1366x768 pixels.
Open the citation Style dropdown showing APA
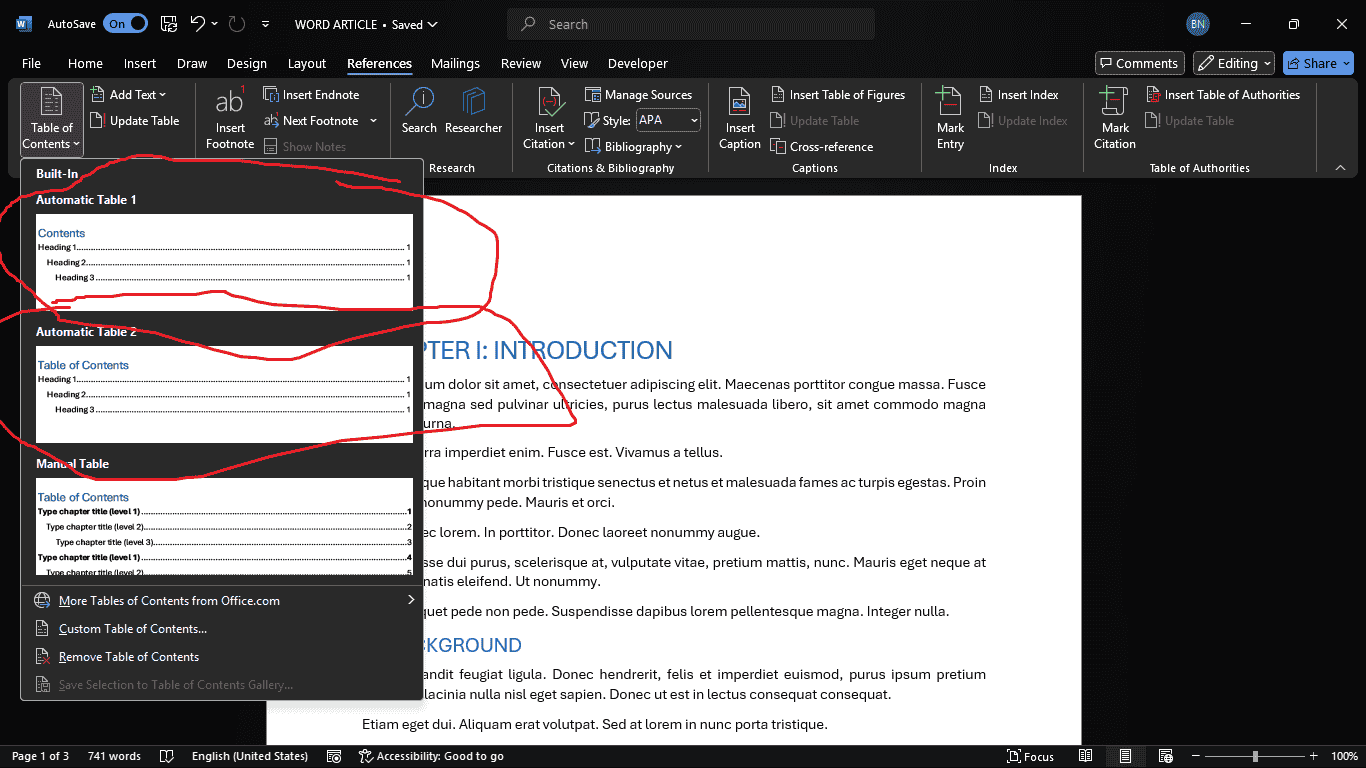click(x=668, y=121)
